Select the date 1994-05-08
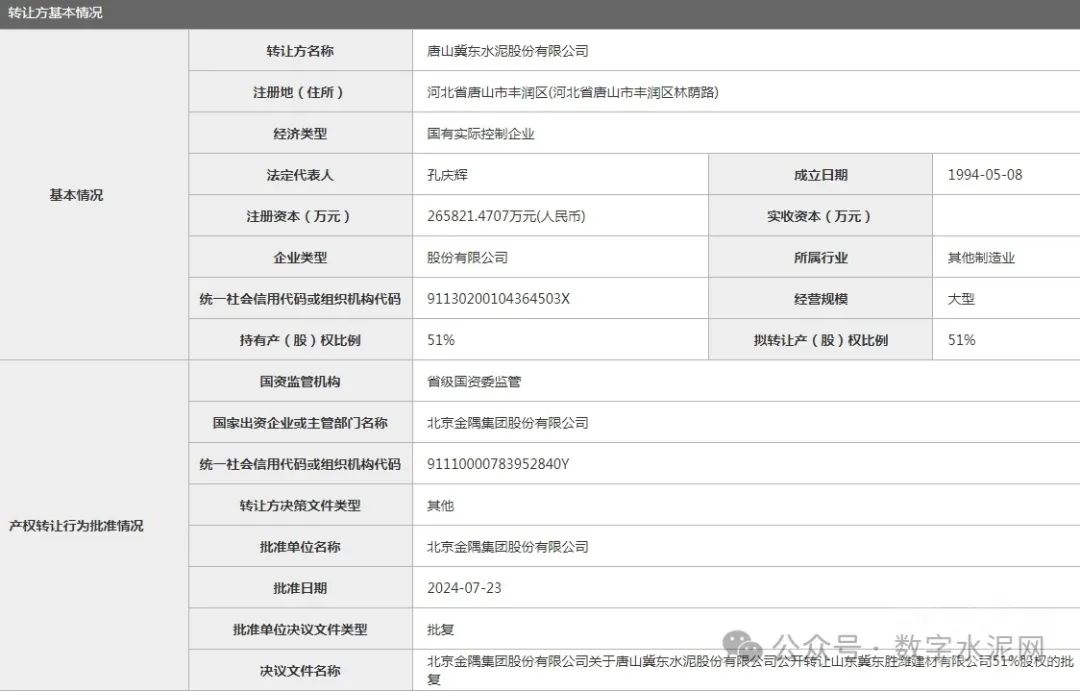Viewport: 1080px width, 691px height. click(985, 175)
